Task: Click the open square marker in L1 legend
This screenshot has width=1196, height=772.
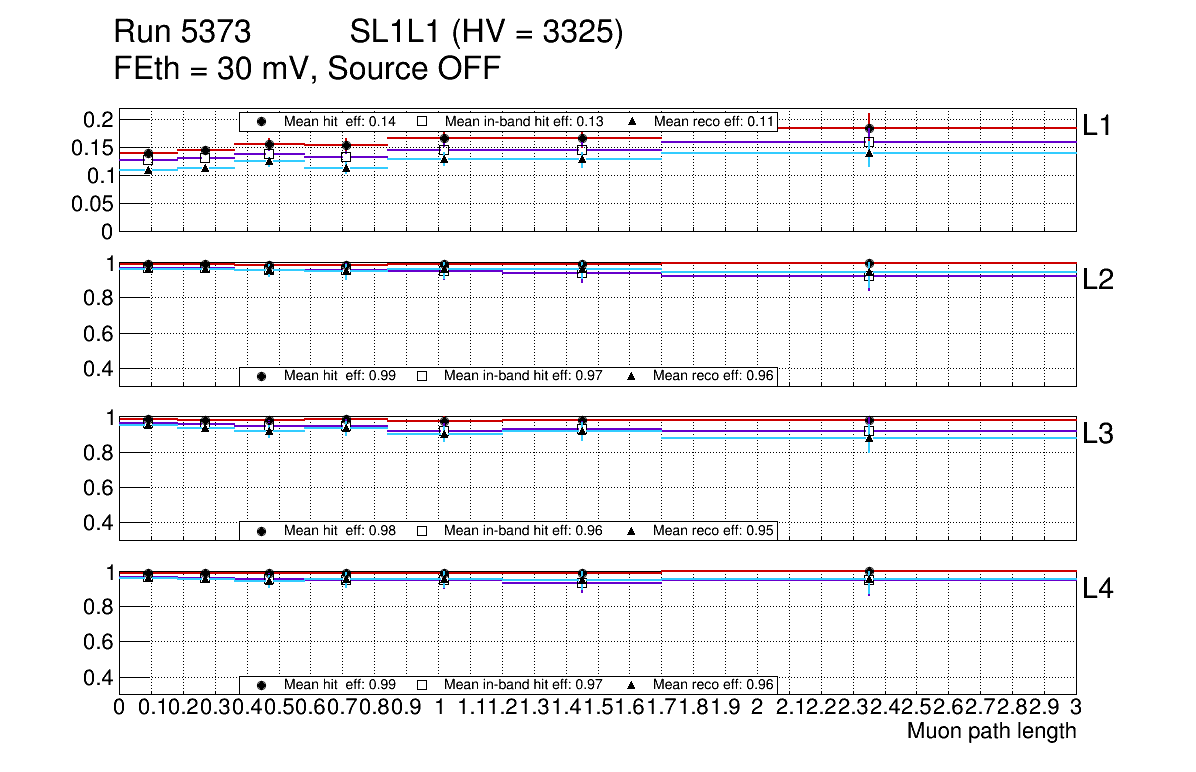Action: [x=422, y=121]
